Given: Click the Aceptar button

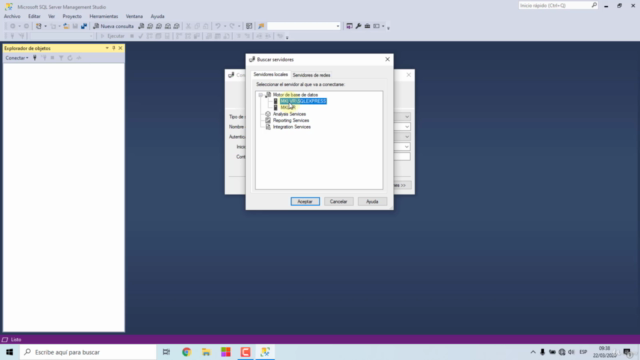Looking at the screenshot, I should [x=305, y=202].
